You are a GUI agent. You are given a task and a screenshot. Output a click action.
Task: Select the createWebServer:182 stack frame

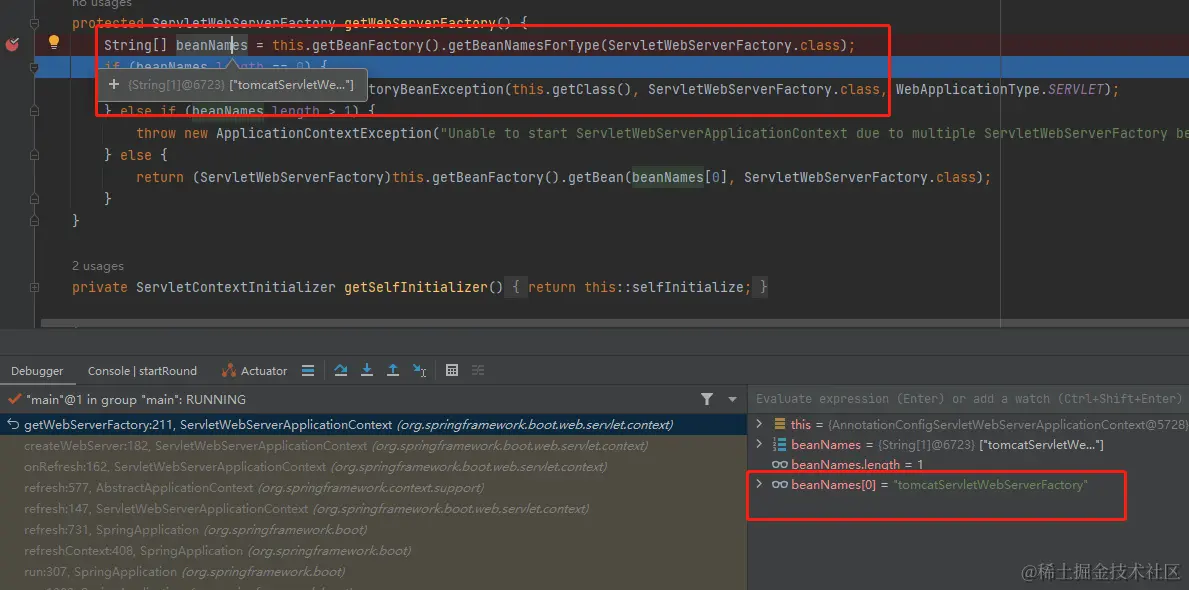373,446
